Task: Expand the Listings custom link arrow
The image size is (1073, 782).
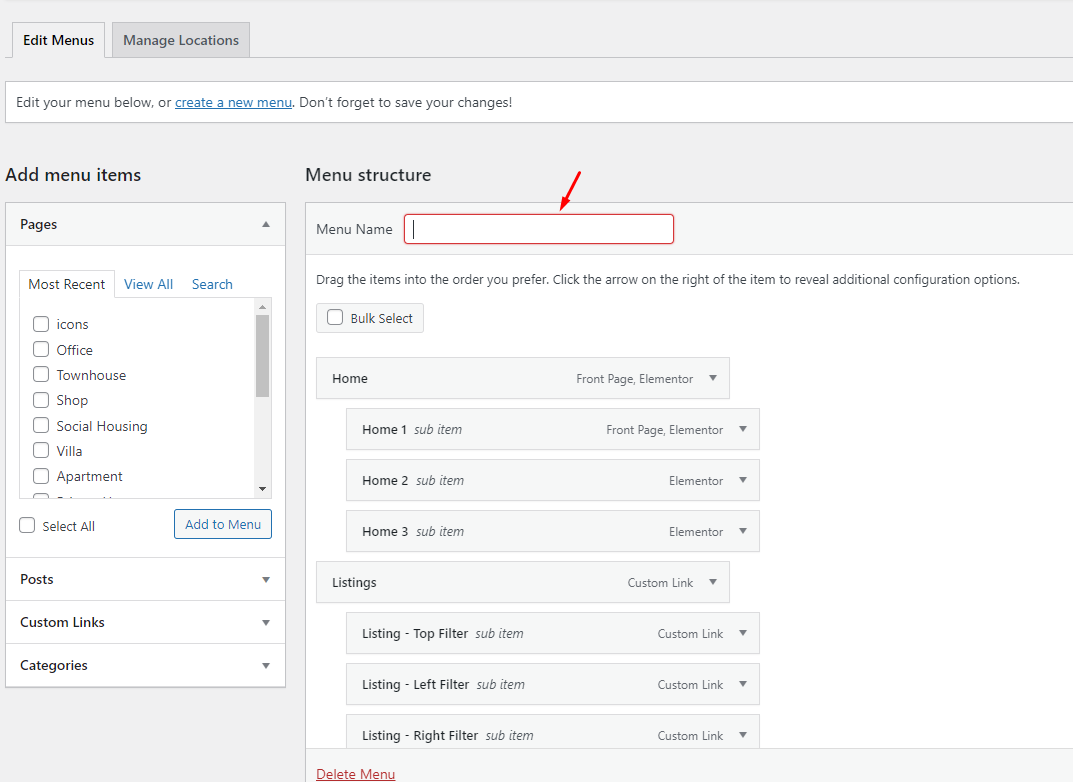Action: pos(713,582)
